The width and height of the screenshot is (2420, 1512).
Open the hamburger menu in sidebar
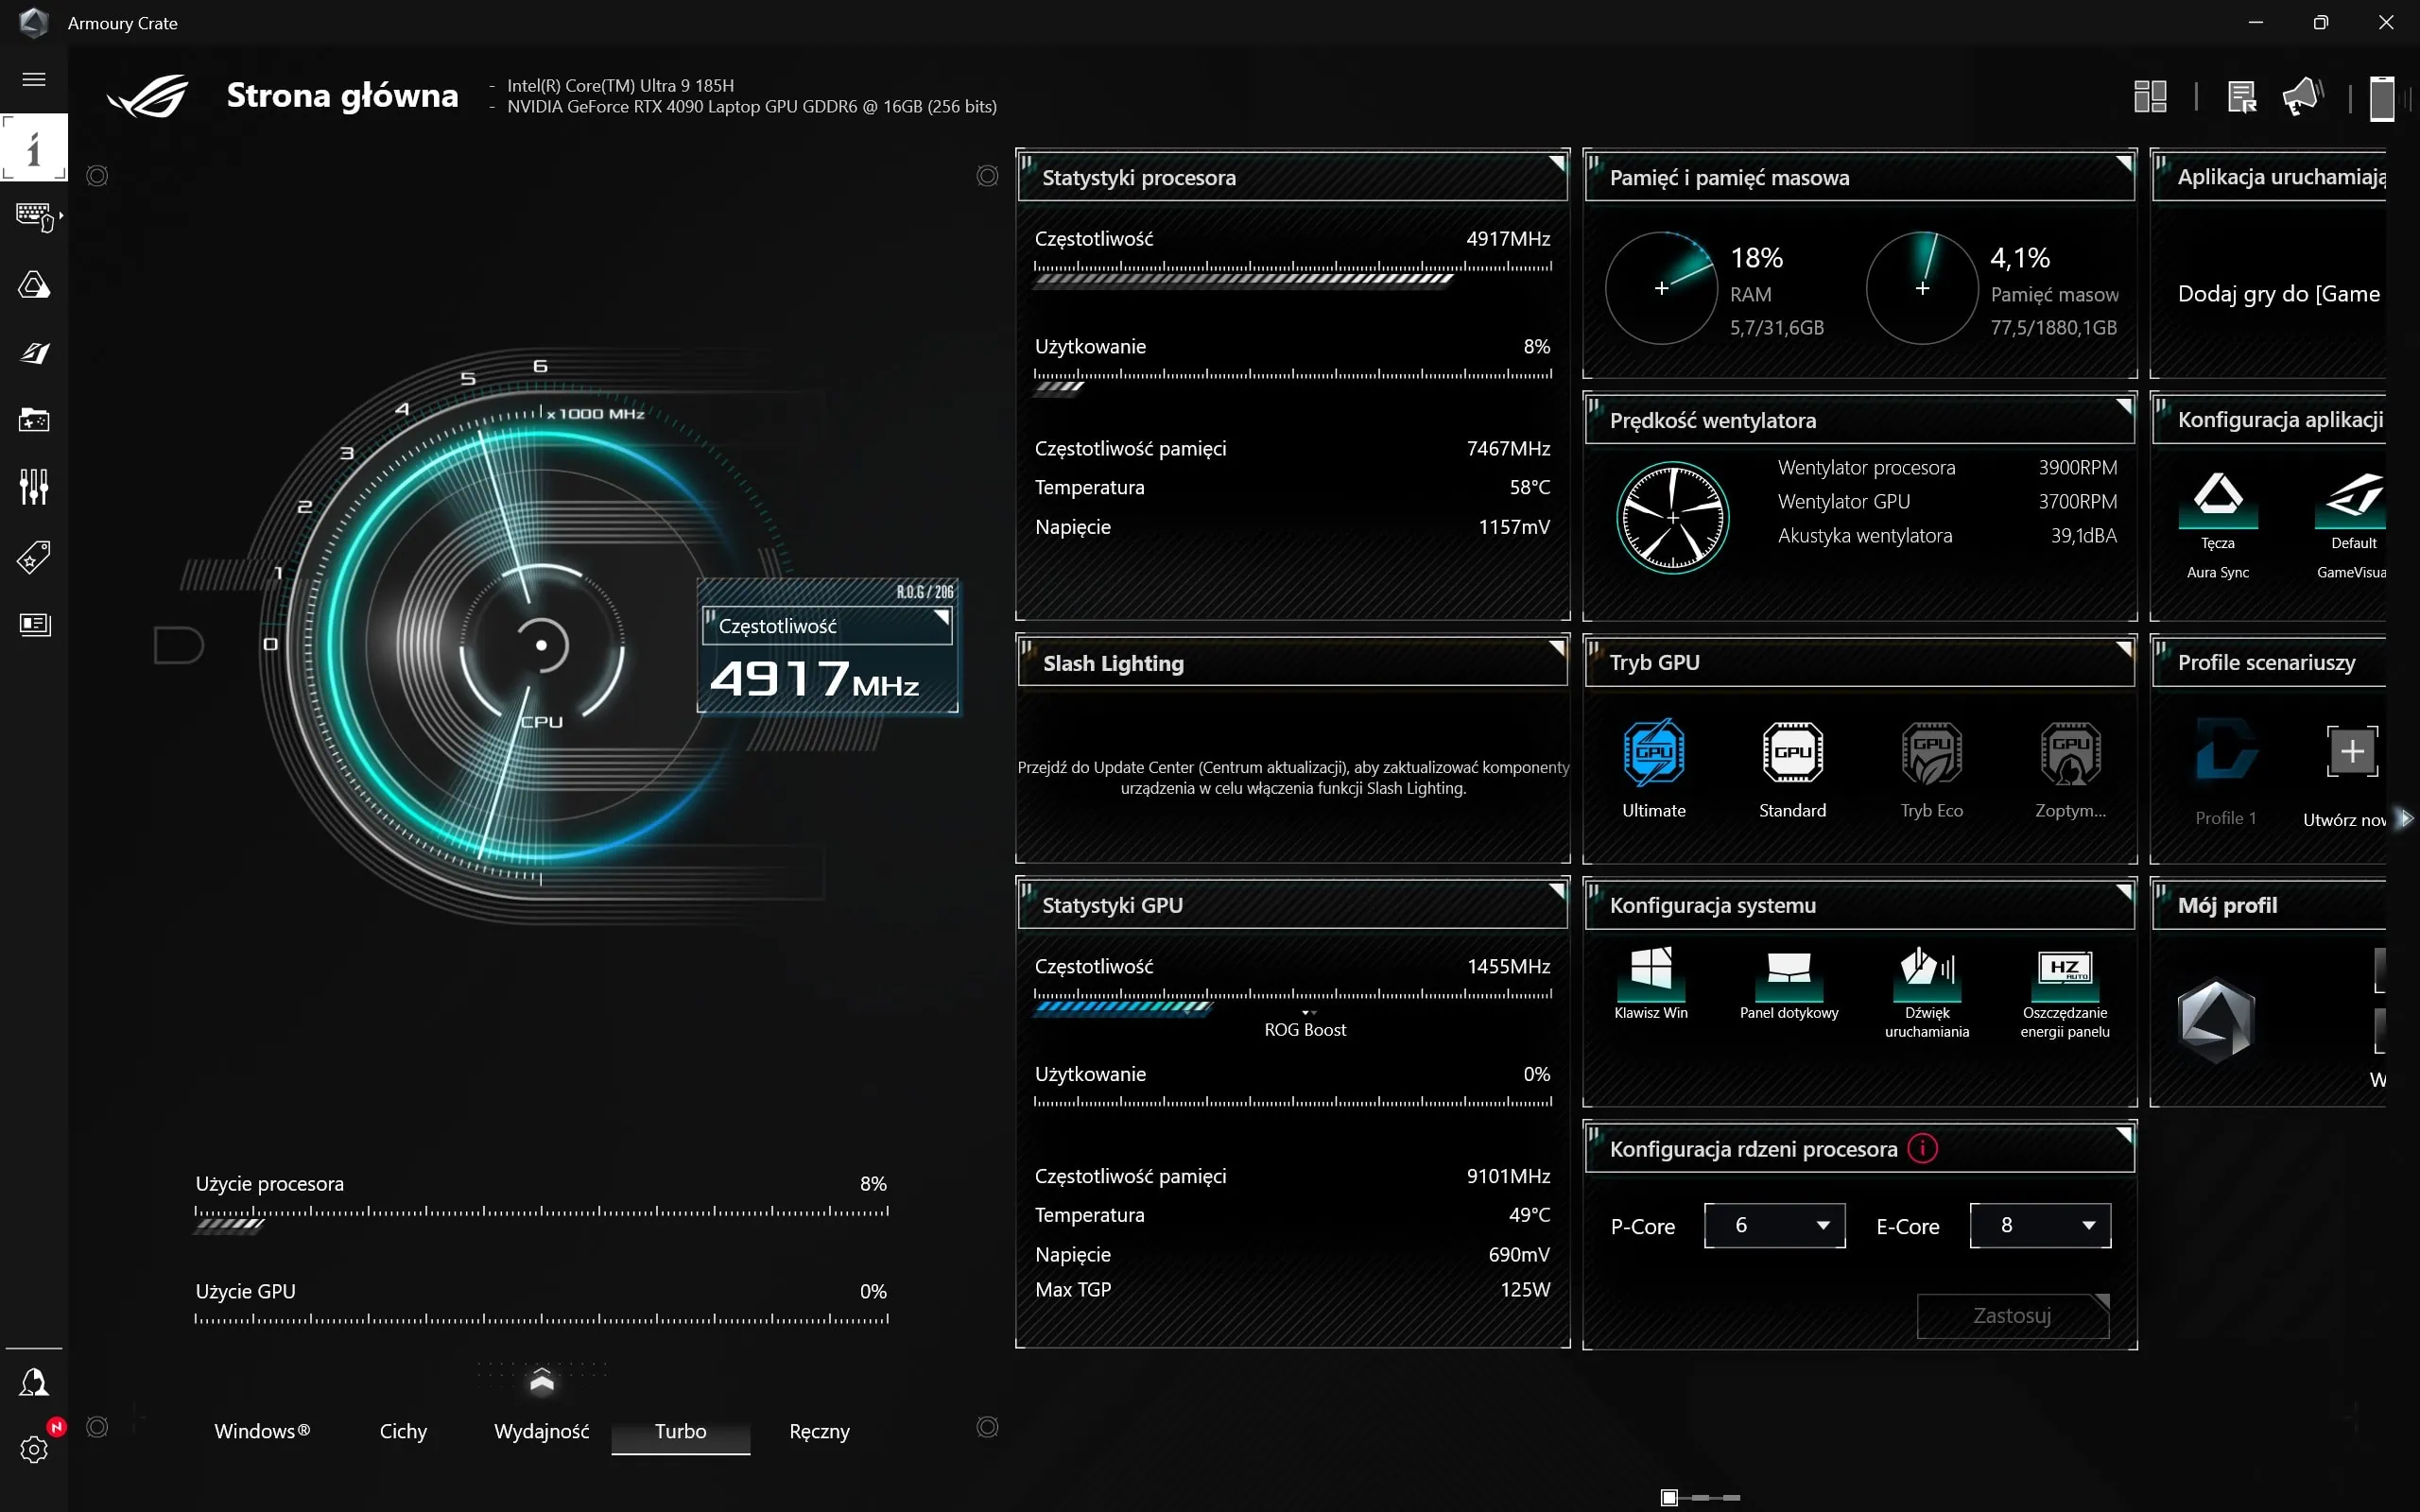coord(34,79)
